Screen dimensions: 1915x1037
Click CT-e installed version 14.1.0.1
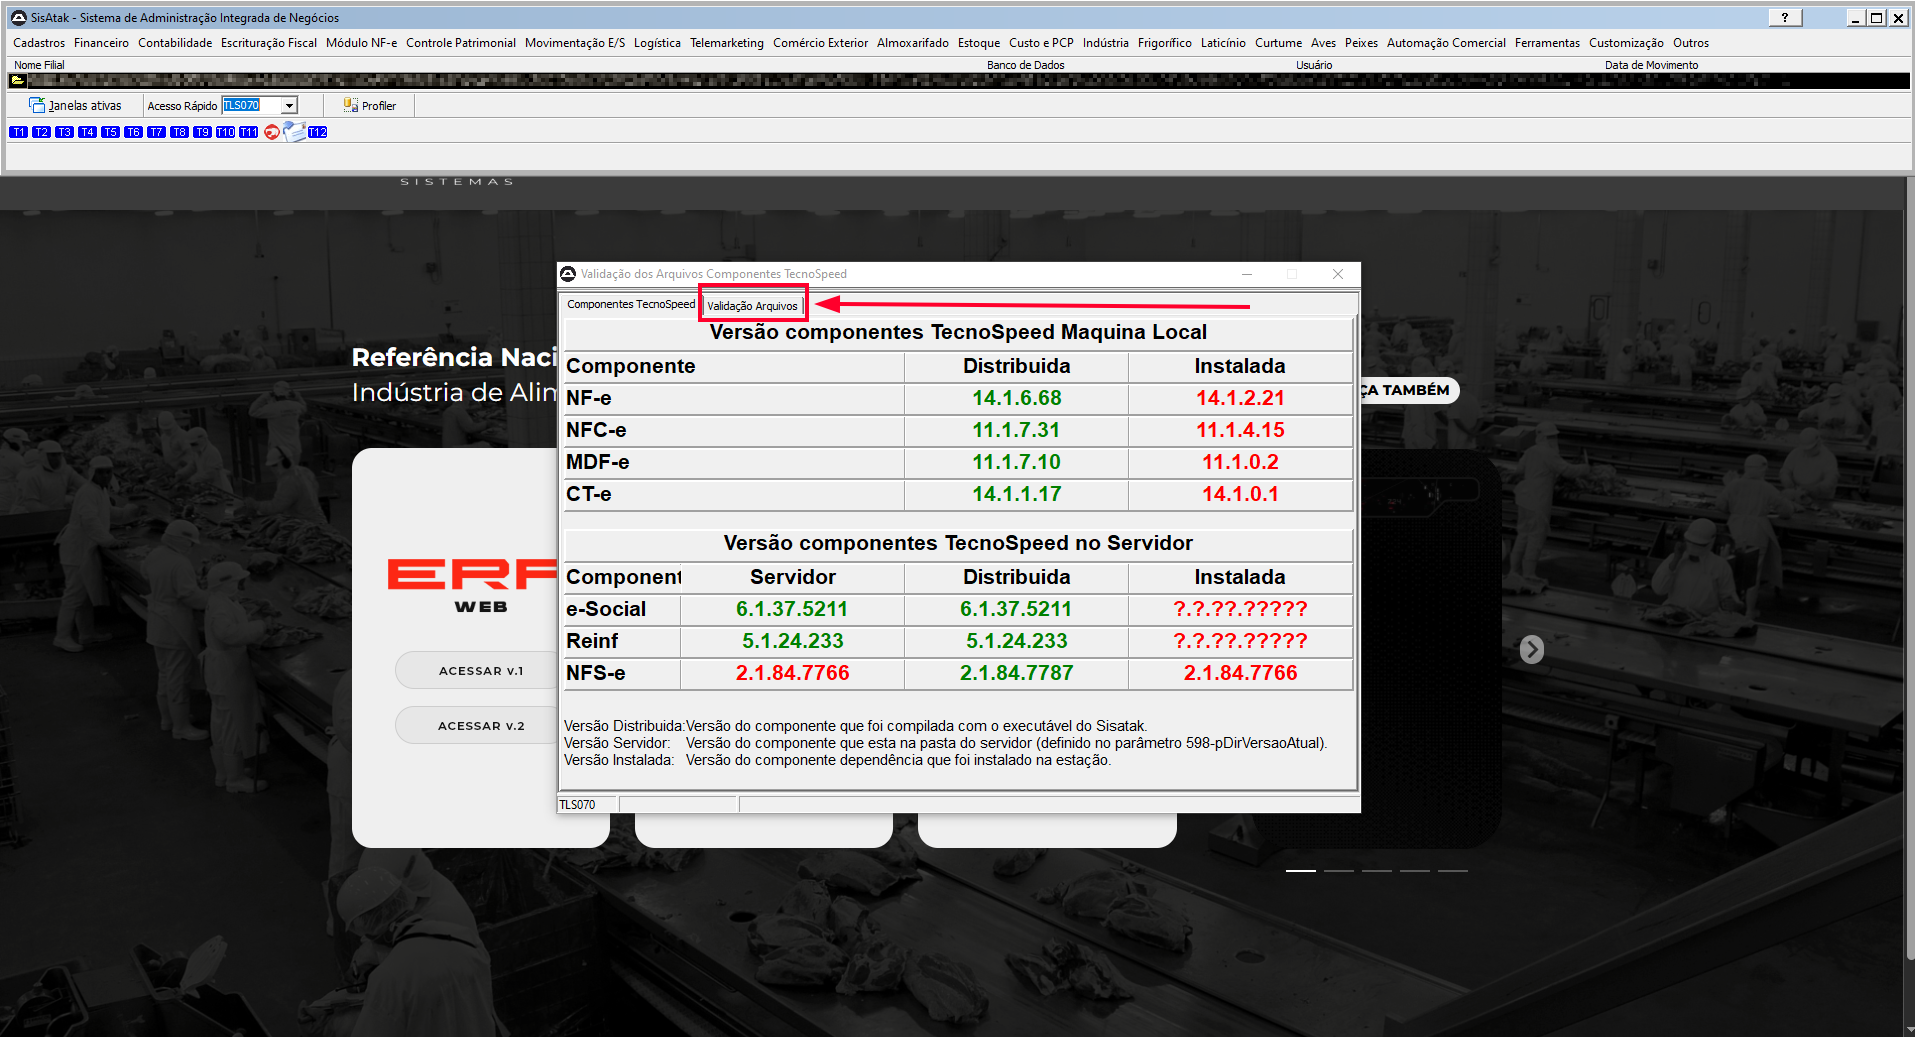(x=1240, y=494)
